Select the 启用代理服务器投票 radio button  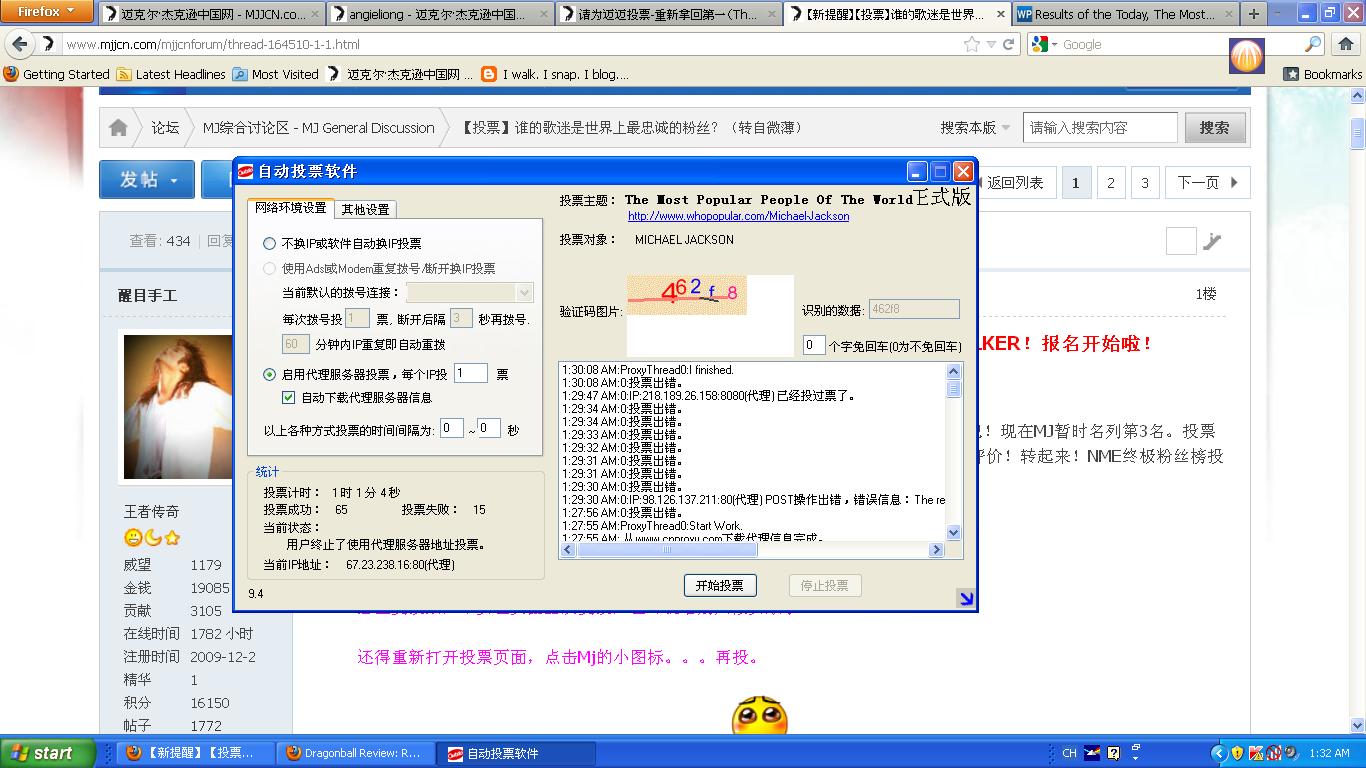pyautogui.click(x=269, y=374)
